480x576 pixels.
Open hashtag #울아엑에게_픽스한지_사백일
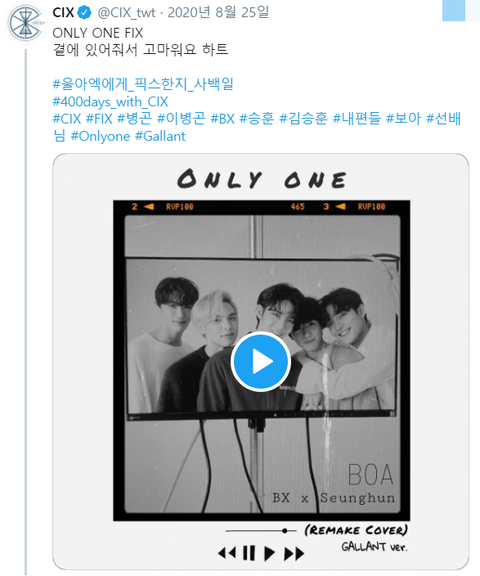pyautogui.click(x=143, y=84)
